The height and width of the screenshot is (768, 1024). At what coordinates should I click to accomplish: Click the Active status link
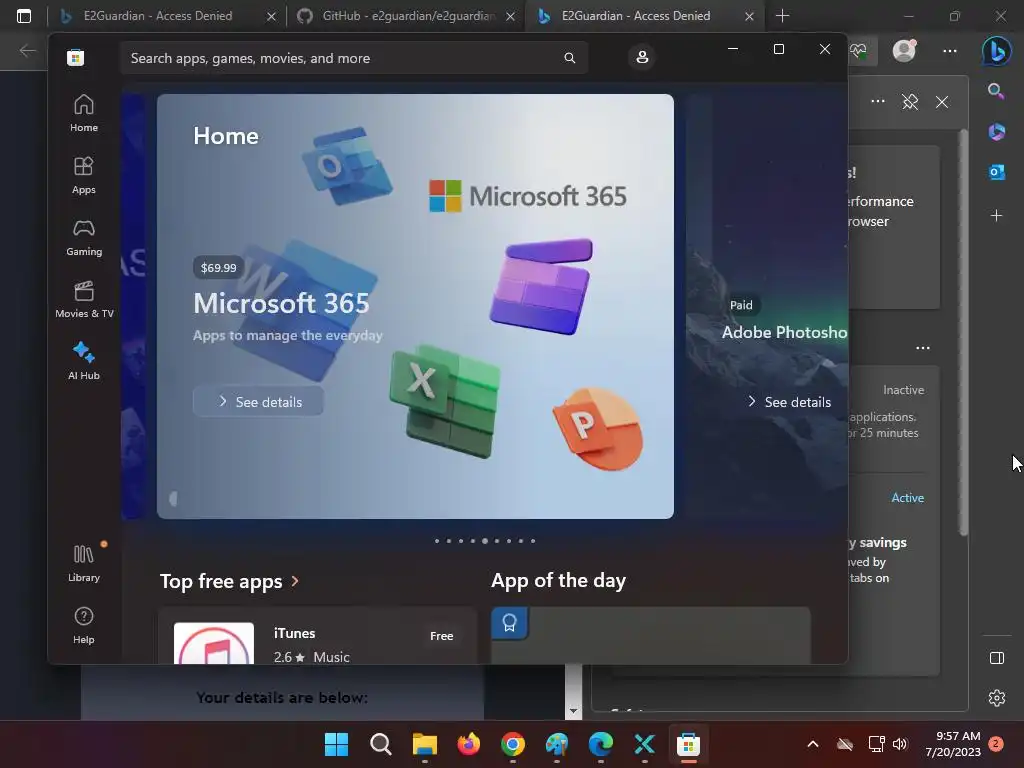pyautogui.click(x=908, y=498)
